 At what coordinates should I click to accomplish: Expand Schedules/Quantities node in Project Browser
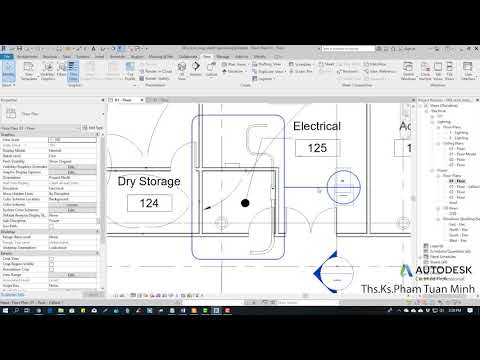[426, 251]
